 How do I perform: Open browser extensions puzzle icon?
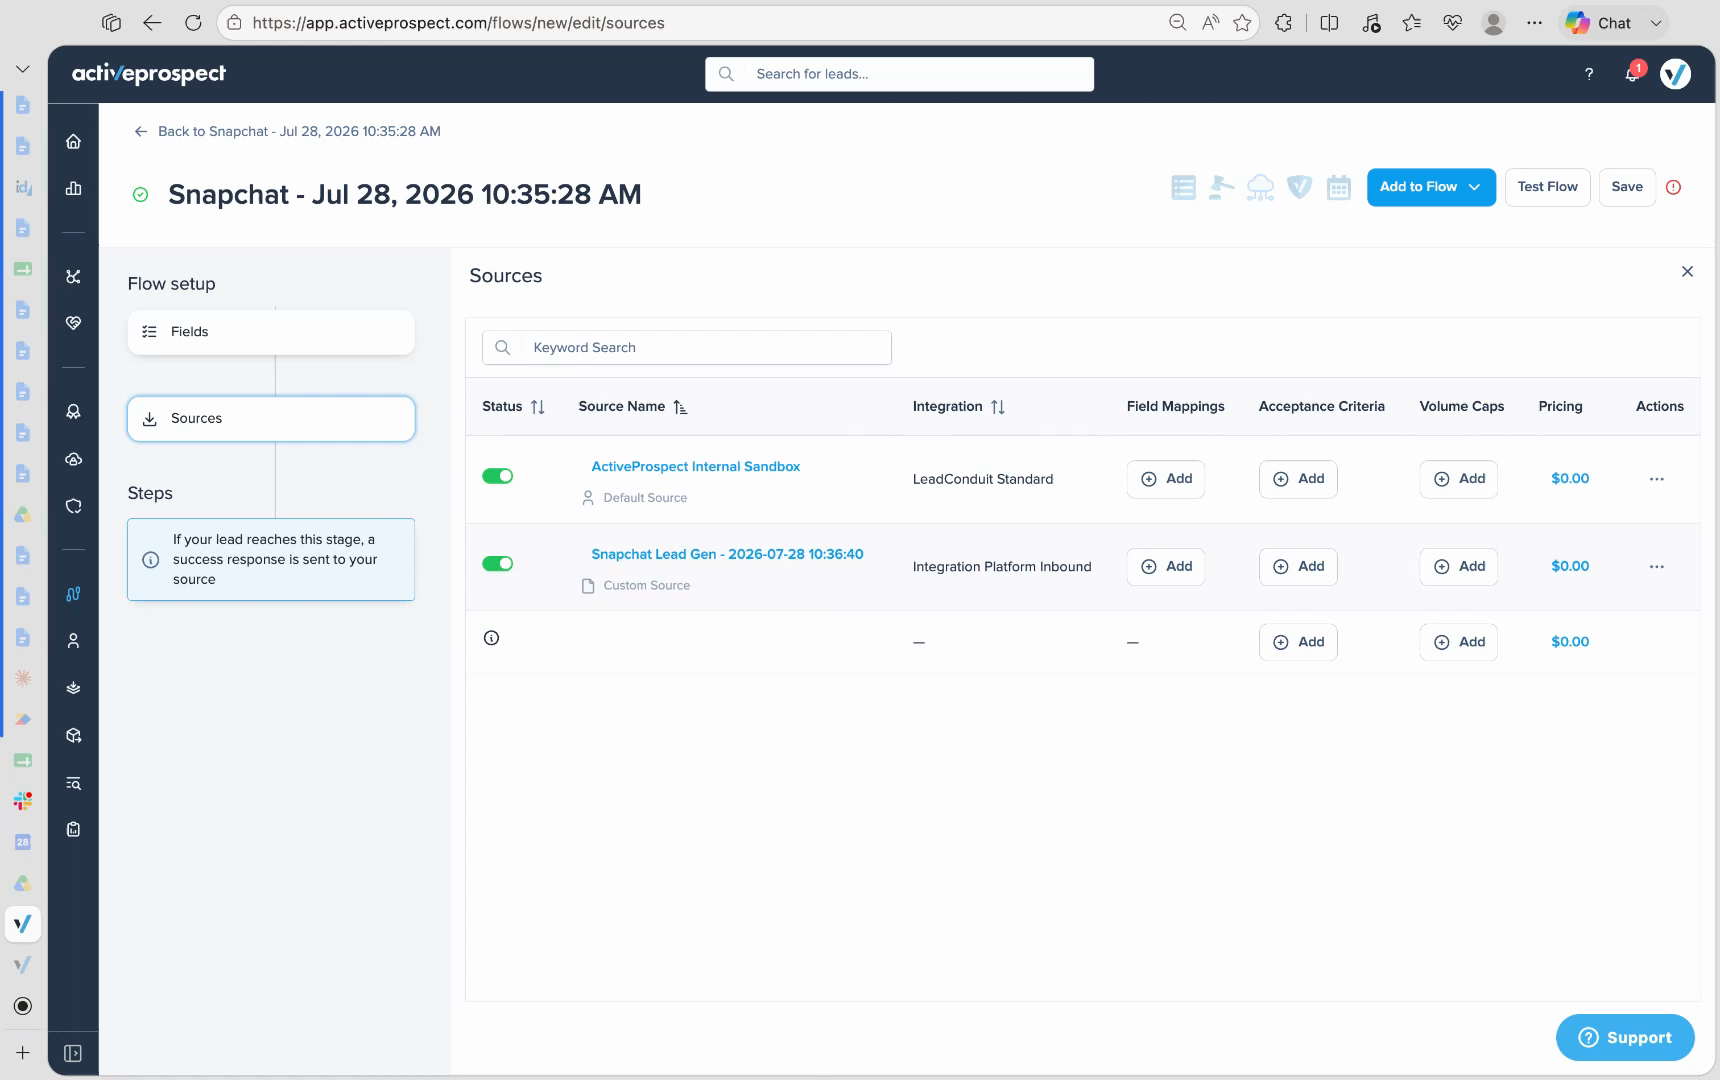[x=1283, y=22]
